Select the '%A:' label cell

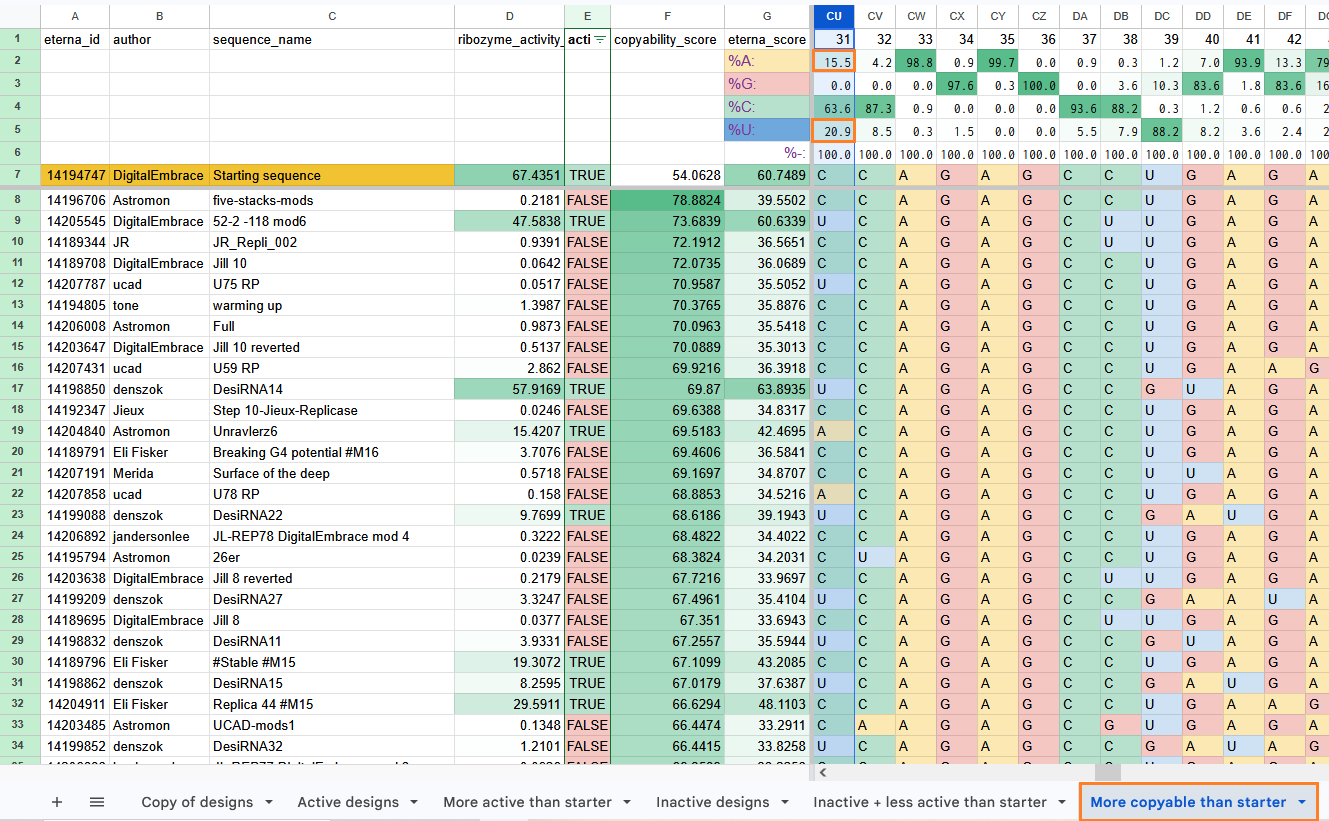(767, 60)
